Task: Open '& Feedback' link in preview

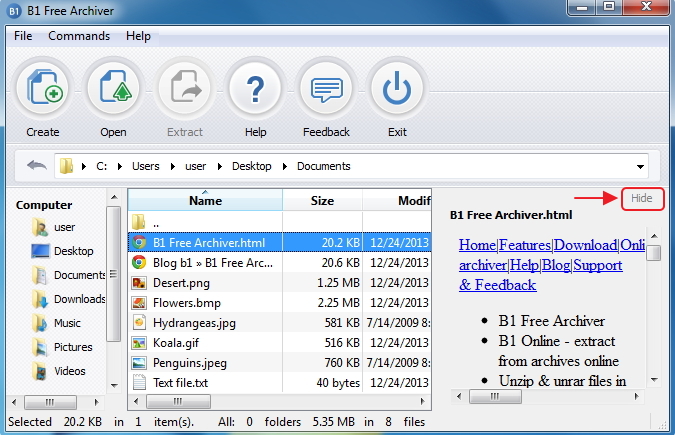Action: click(x=498, y=285)
